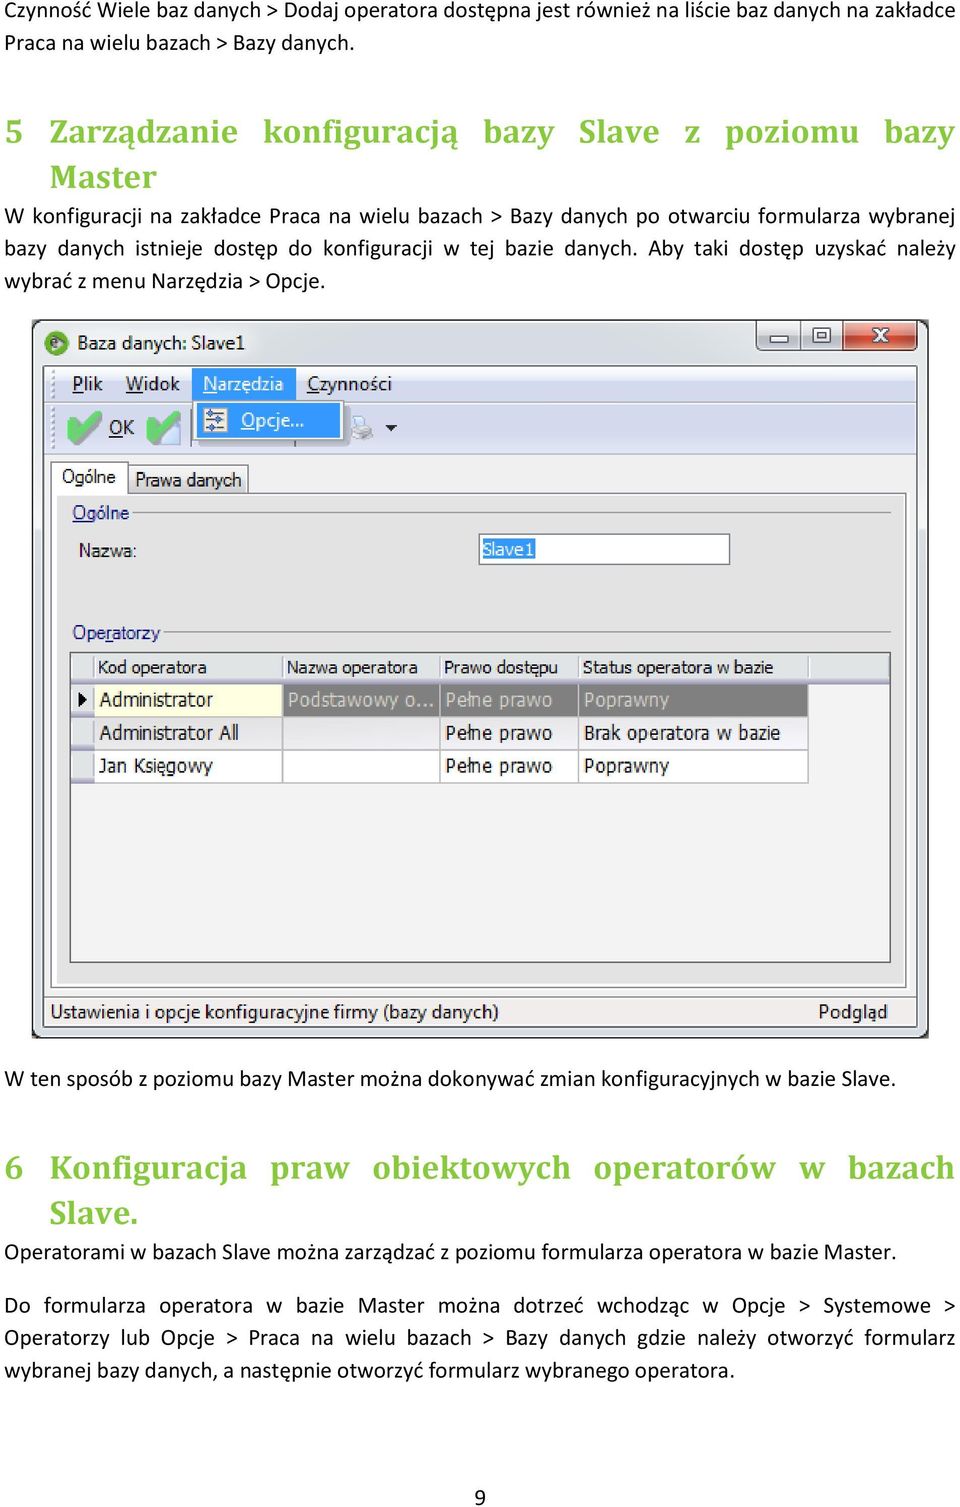Open the Plik menu

pyautogui.click(x=87, y=384)
